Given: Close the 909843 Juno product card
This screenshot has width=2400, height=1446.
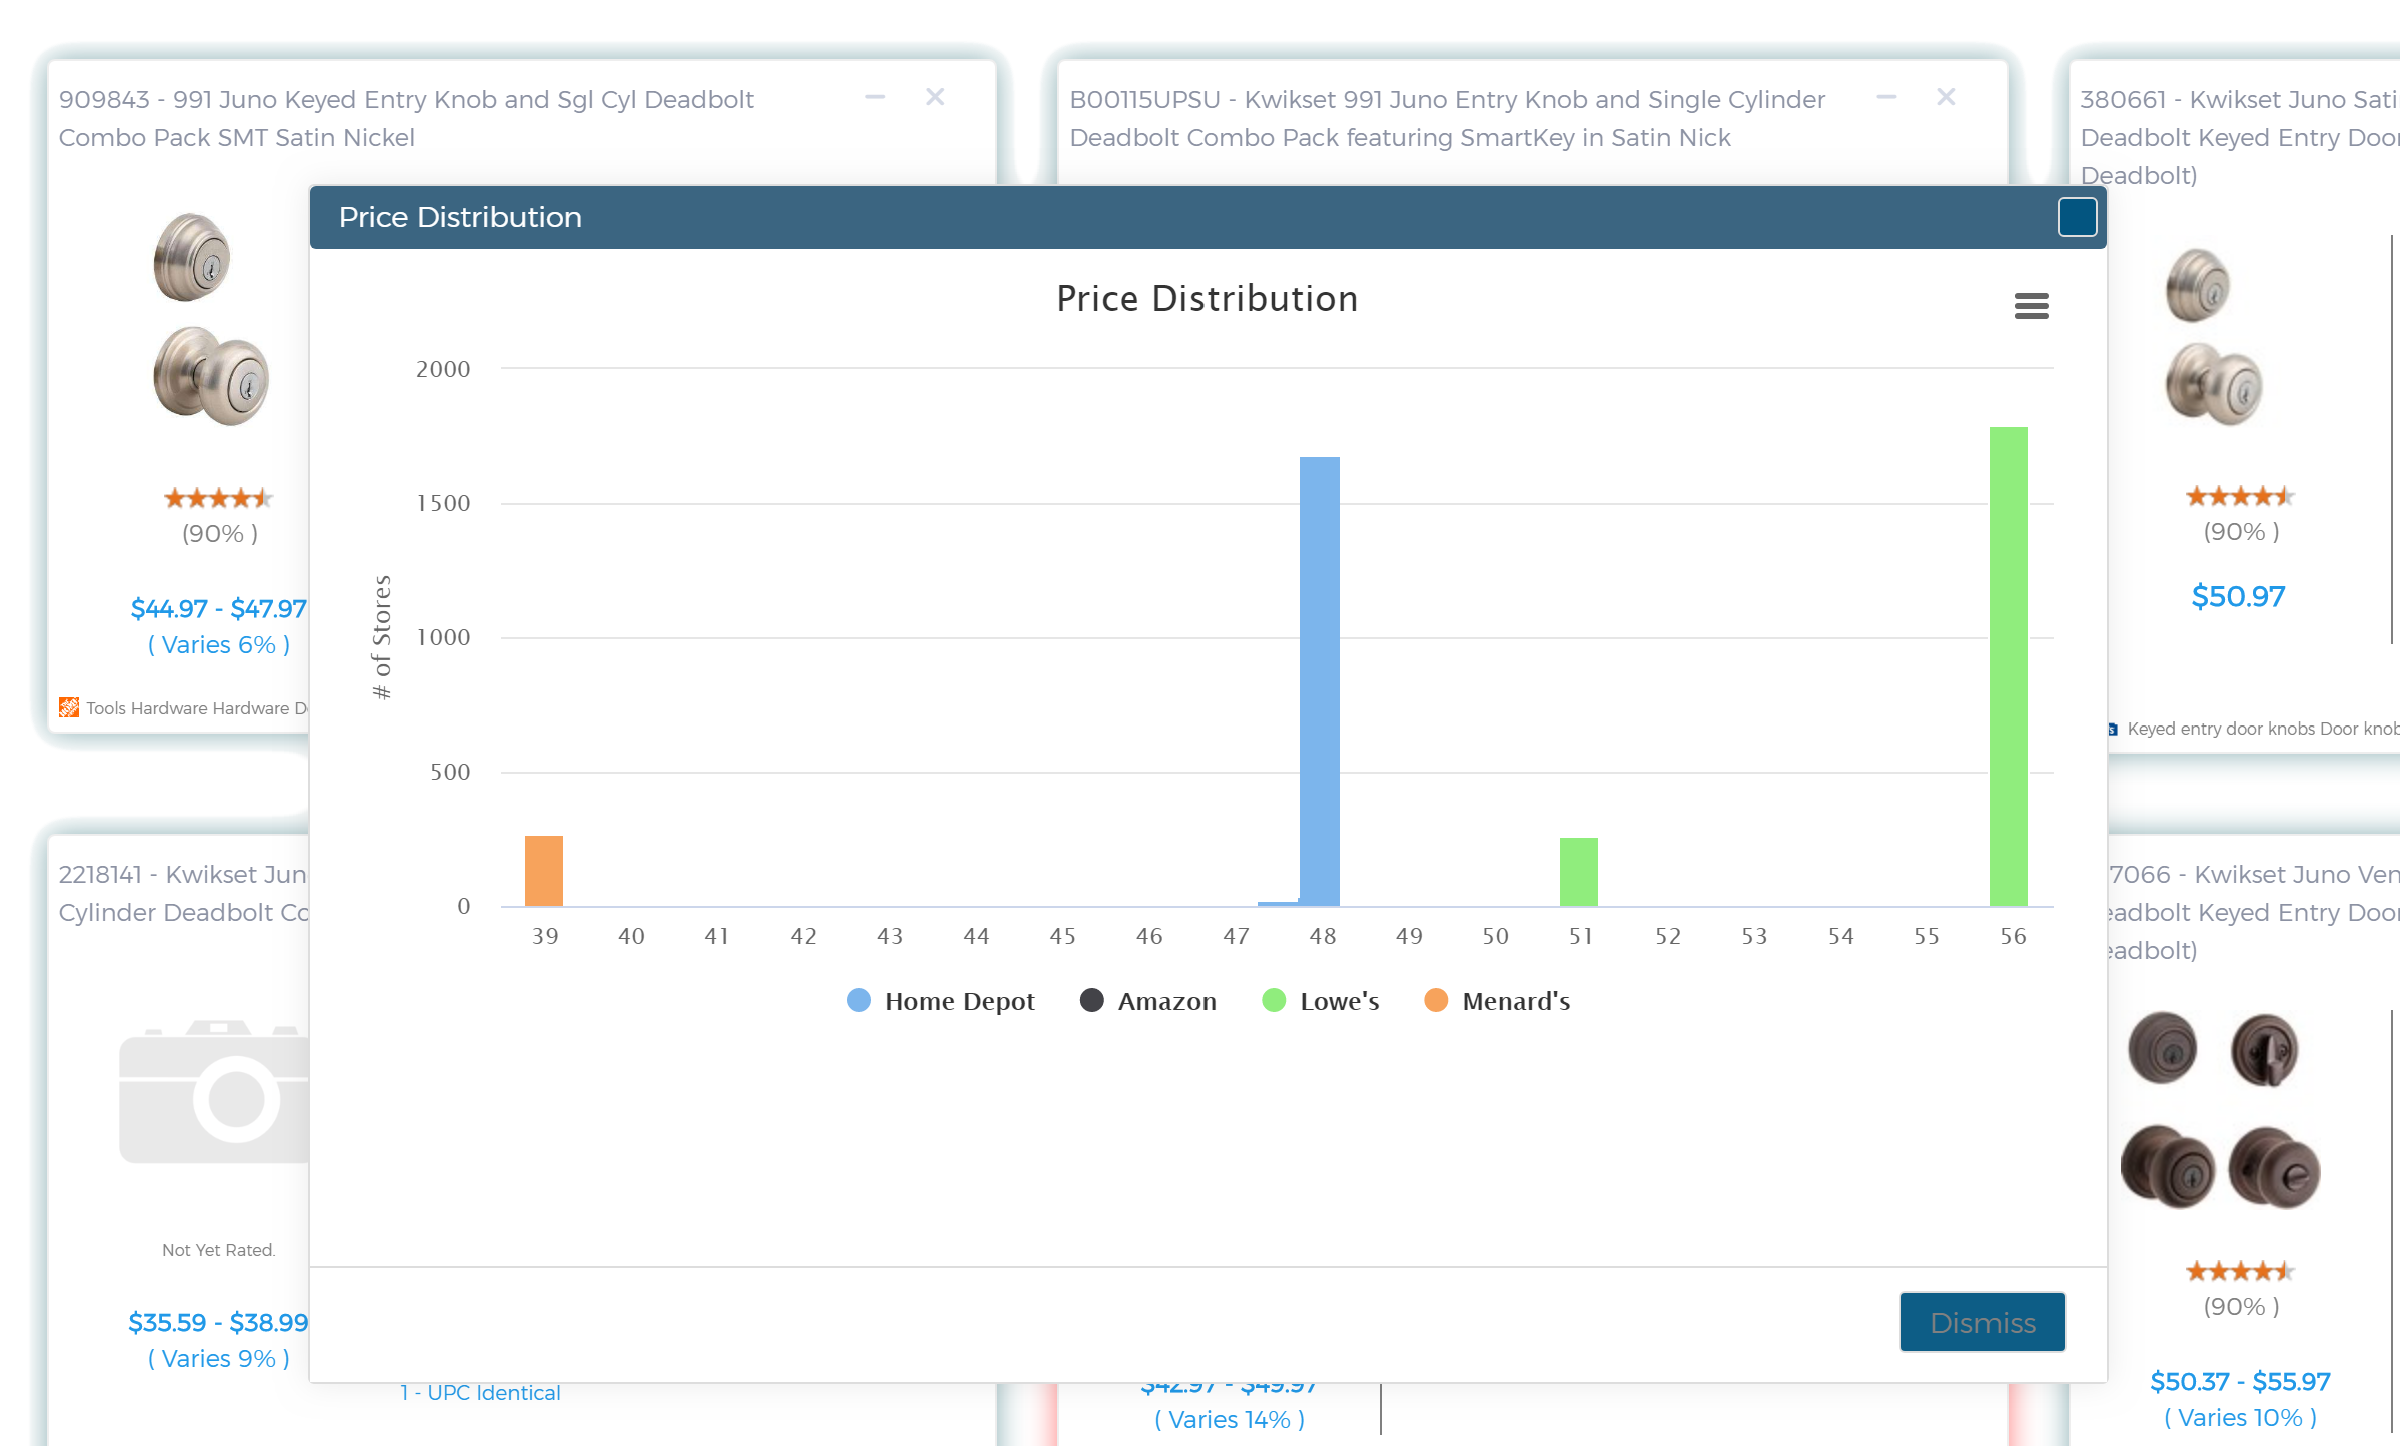Looking at the screenshot, I should (935, 97).
